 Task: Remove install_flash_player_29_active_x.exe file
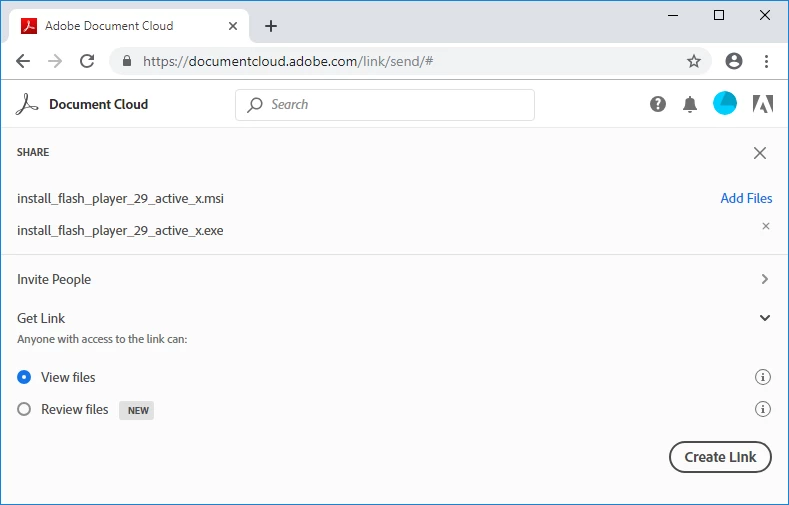click(x=766, y=226)
